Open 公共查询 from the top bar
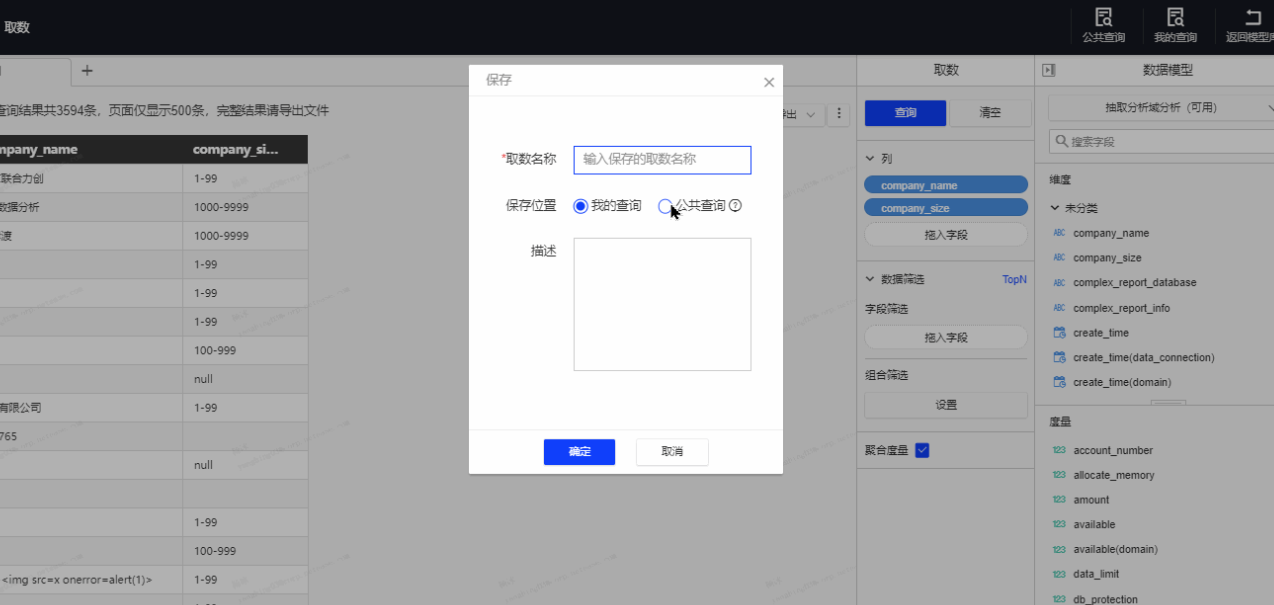Screen dimensions: 1274x605 (x=1103, y=26)
